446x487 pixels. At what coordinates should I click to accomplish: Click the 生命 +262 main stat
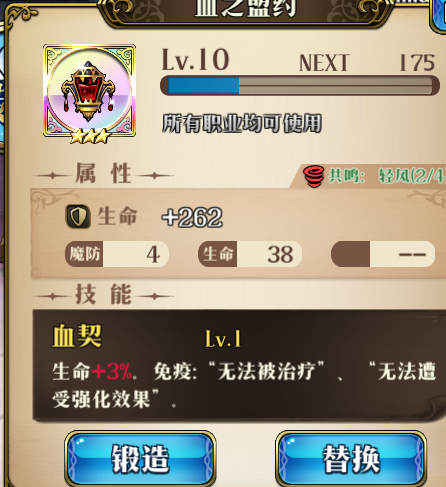click(x=160, y=217)
